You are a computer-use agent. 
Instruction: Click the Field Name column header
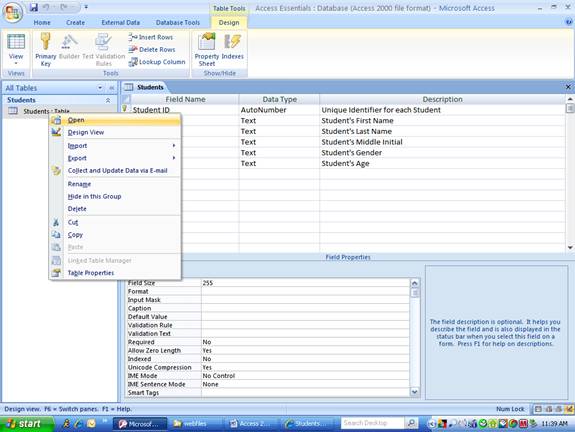[x=185, y=99]
